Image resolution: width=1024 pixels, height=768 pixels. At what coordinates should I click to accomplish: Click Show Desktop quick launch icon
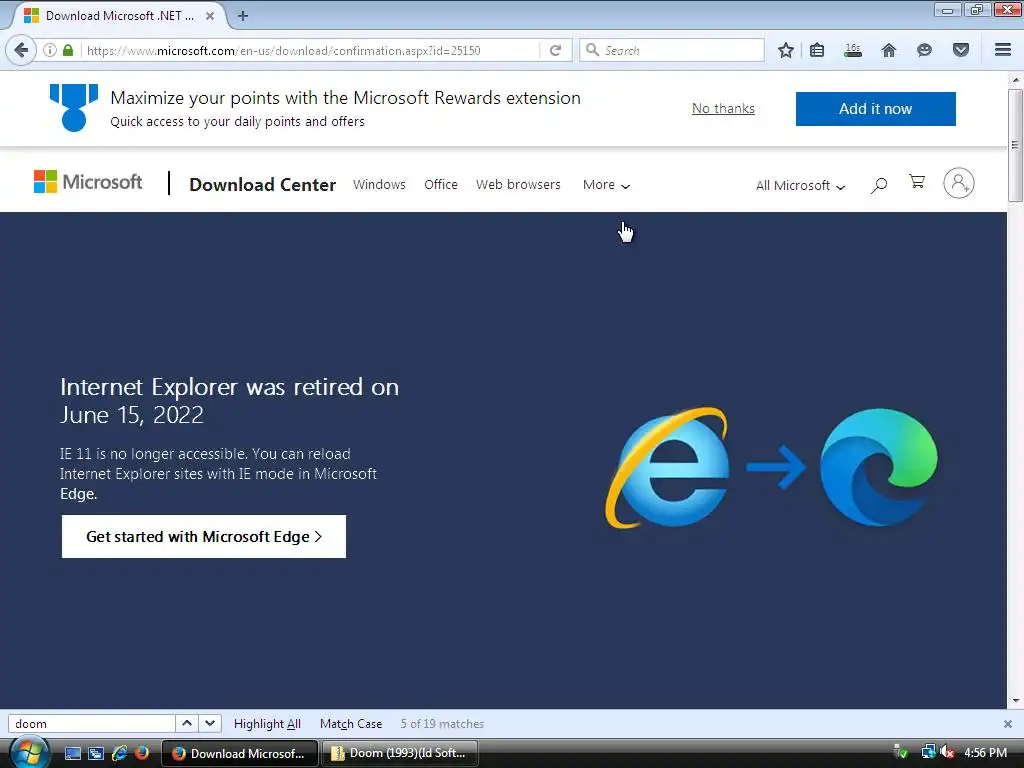(x=72, y=754)
